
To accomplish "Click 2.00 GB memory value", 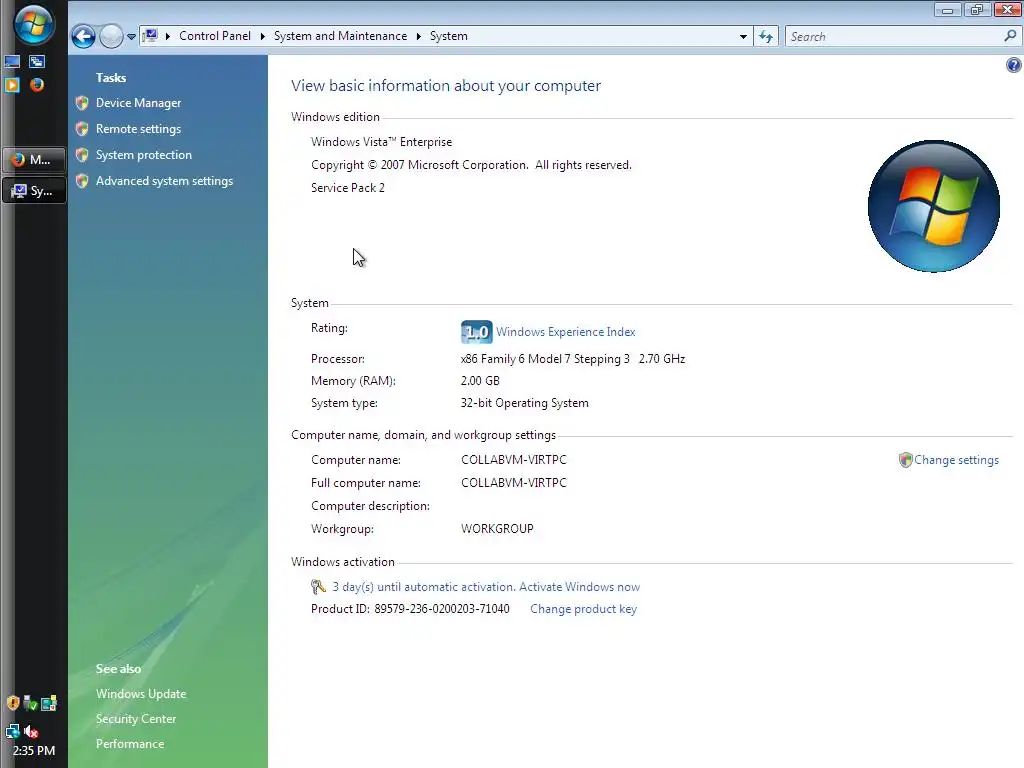I will [x=480, y=381].
